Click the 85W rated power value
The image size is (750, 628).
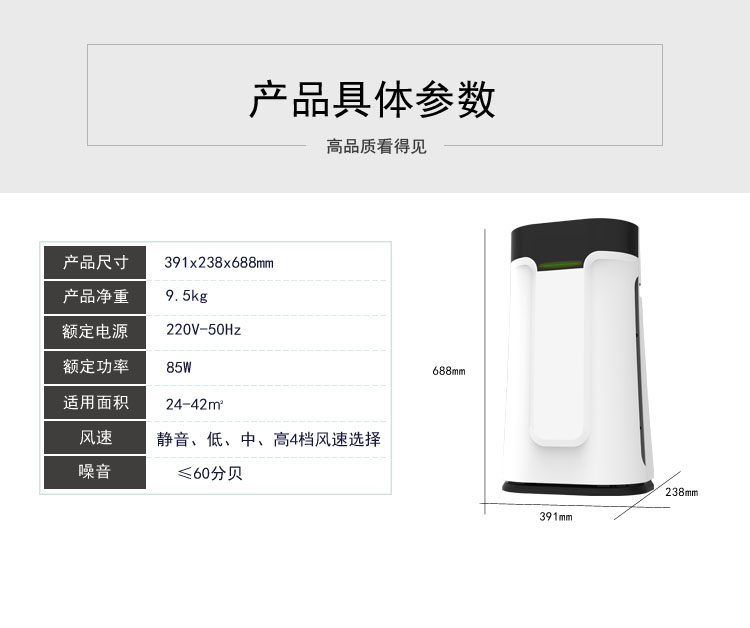[x=179, y=367]
